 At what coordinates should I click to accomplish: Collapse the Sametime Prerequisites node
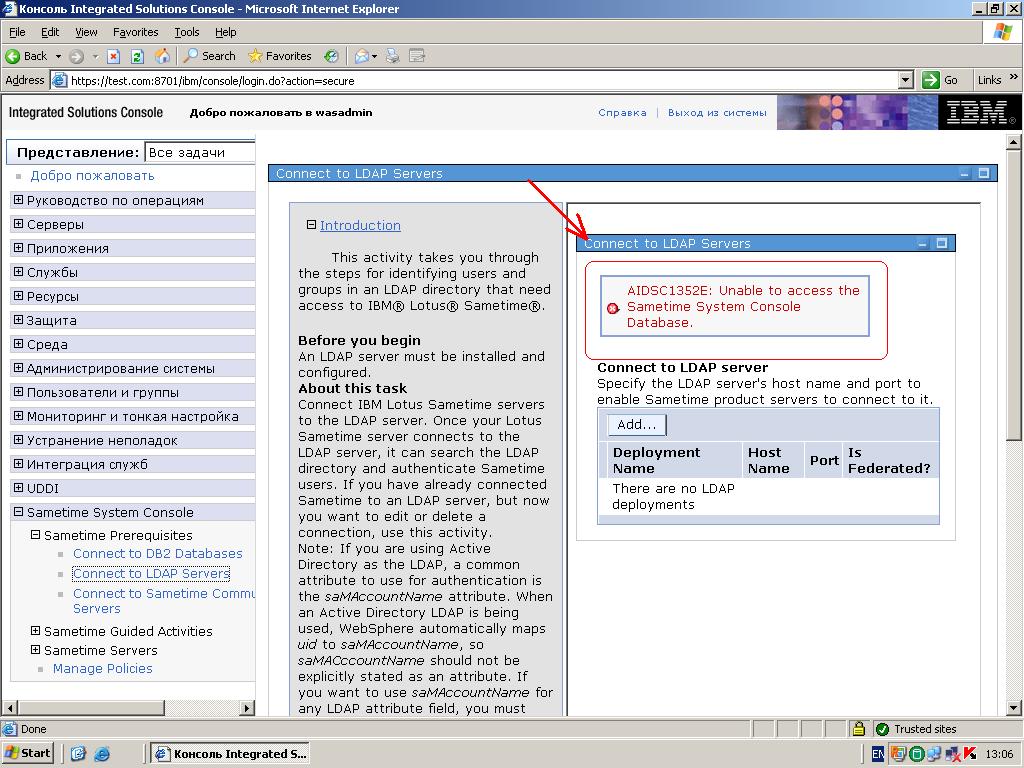[36, 535]
